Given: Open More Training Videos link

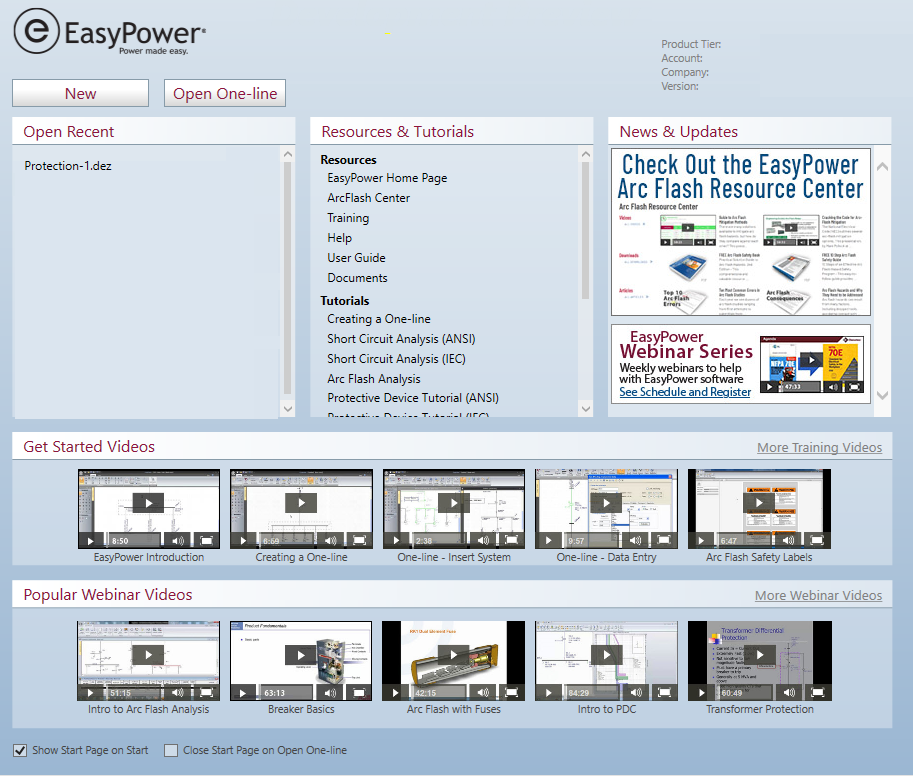Looking at the screenshot, I should 819,447.
